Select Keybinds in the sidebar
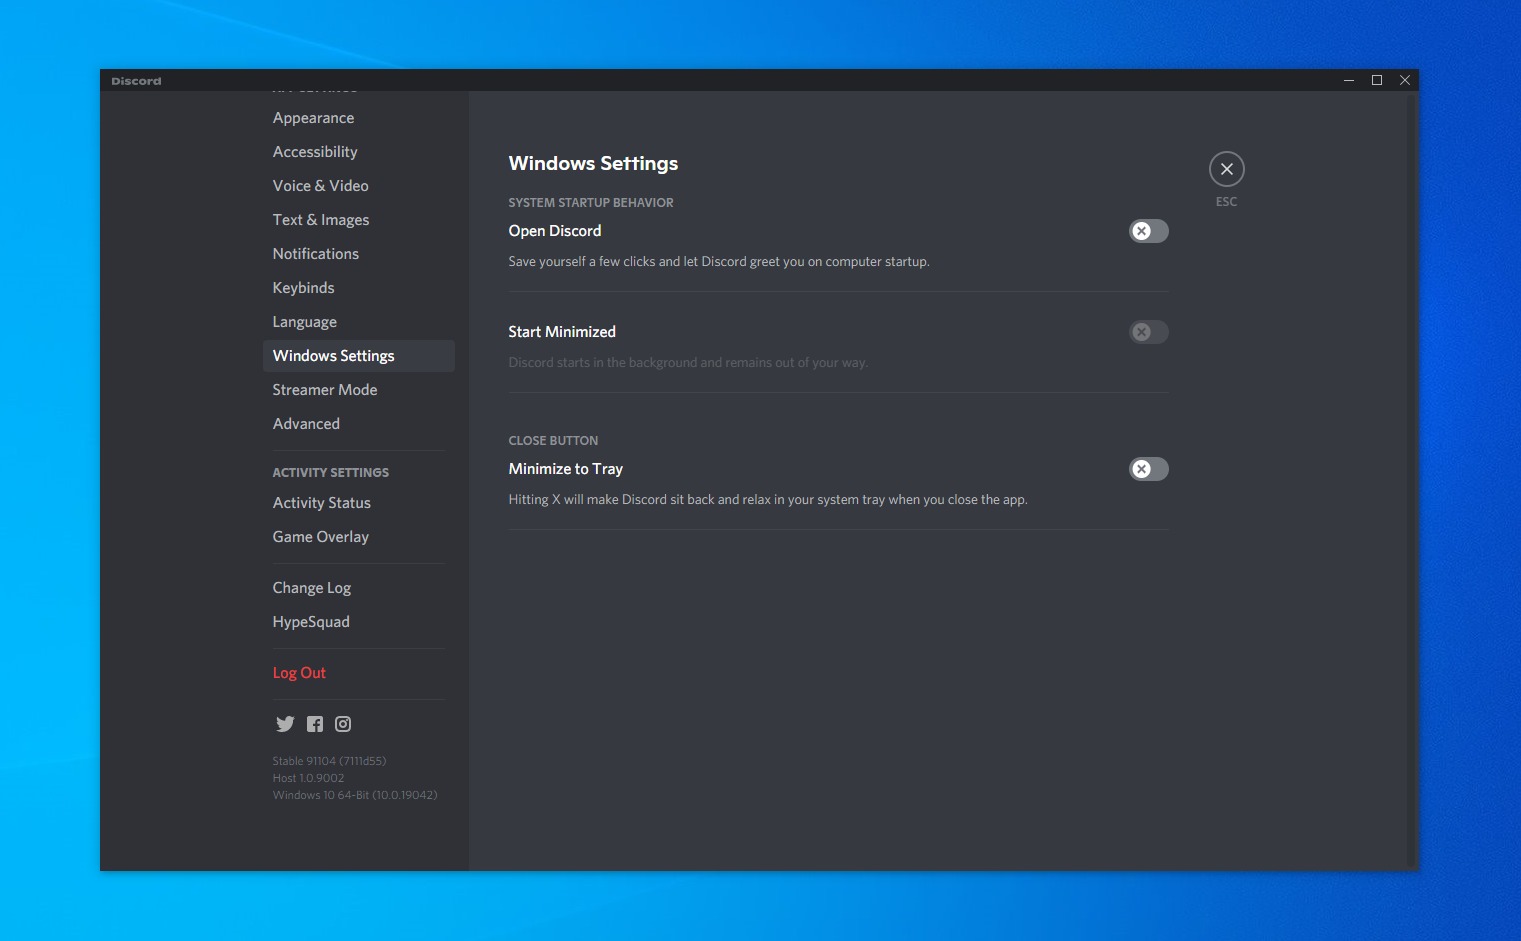Image resolution: width=1521 pixels, height=941 pixels. point(358,288)
